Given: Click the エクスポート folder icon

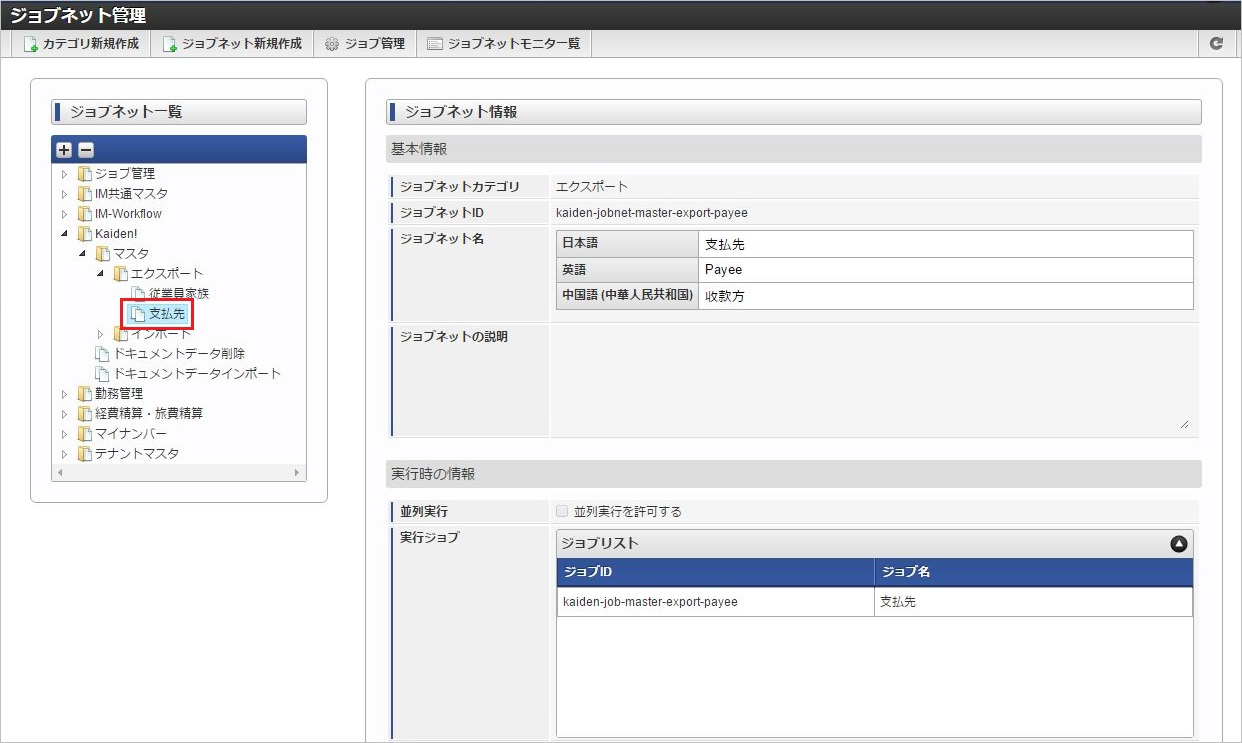Looking at the screenshot, I should coord(120,274).
